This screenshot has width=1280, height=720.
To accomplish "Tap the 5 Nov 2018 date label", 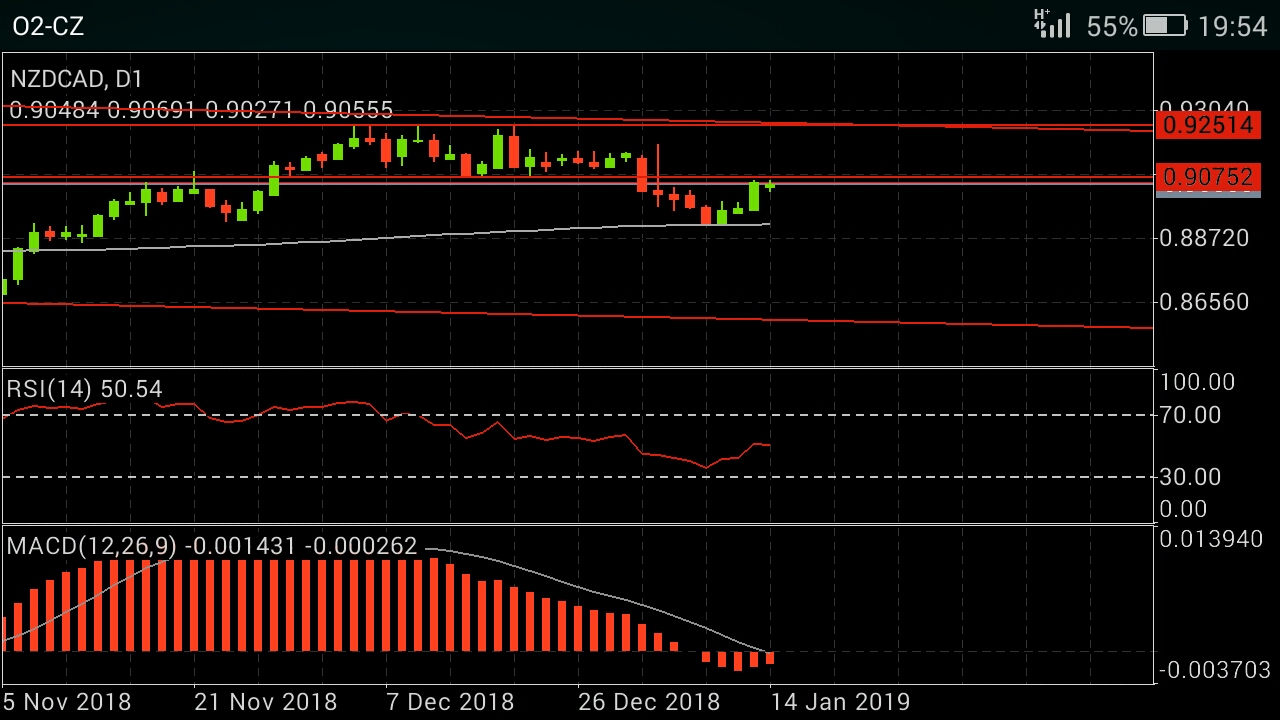I will pyautogui.click(x=67, y=702).
